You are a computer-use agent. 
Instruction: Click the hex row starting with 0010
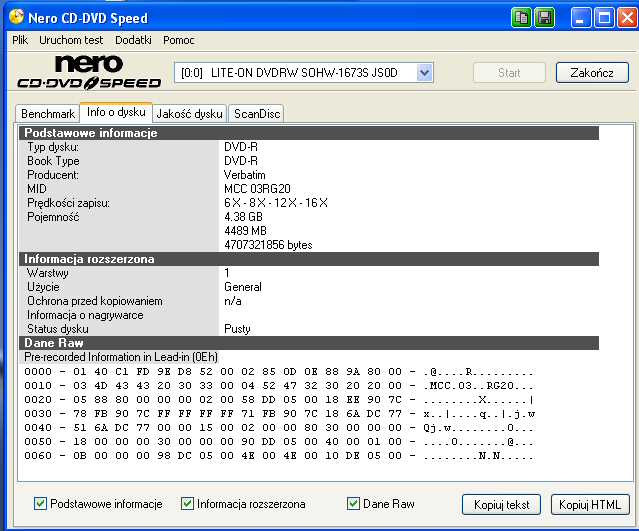click(x=279, y=386)
